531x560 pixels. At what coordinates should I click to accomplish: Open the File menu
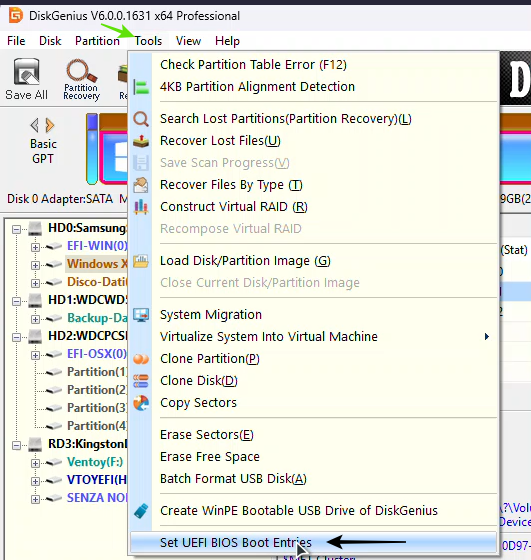click(x=16, y=41)
